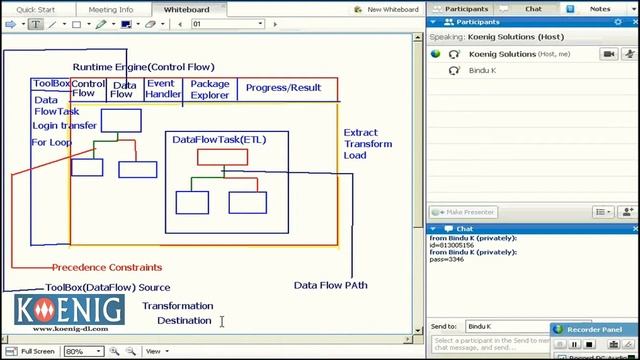This screenshot has width=640, height=360.
Task: Select the Rectangle shape tool
Action: (76, 24)
